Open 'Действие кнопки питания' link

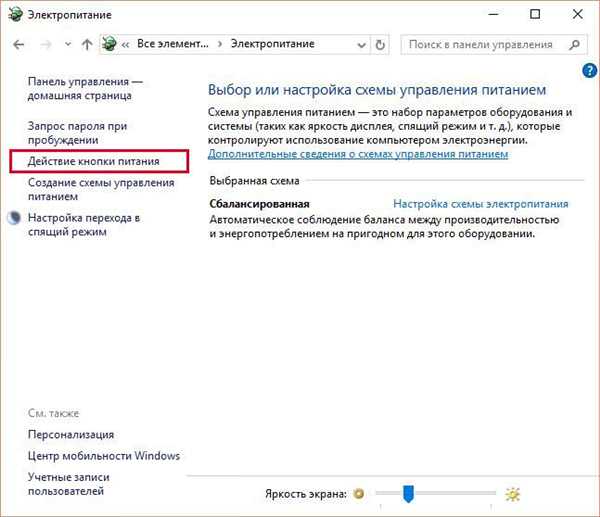(x=94, y=161)
